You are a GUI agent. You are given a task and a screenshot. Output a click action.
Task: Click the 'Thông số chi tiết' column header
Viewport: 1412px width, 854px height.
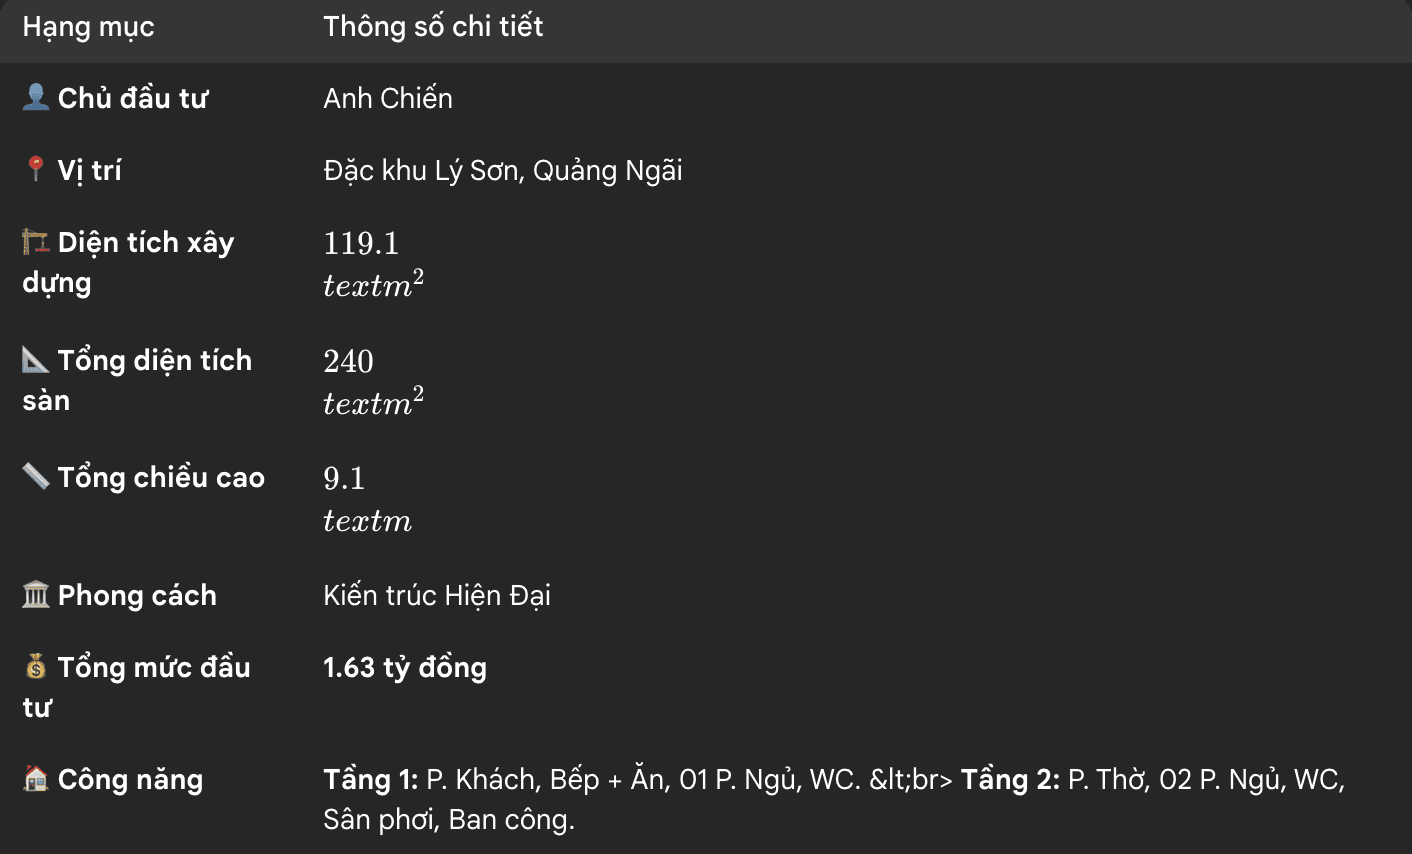[x=433, y=27]
